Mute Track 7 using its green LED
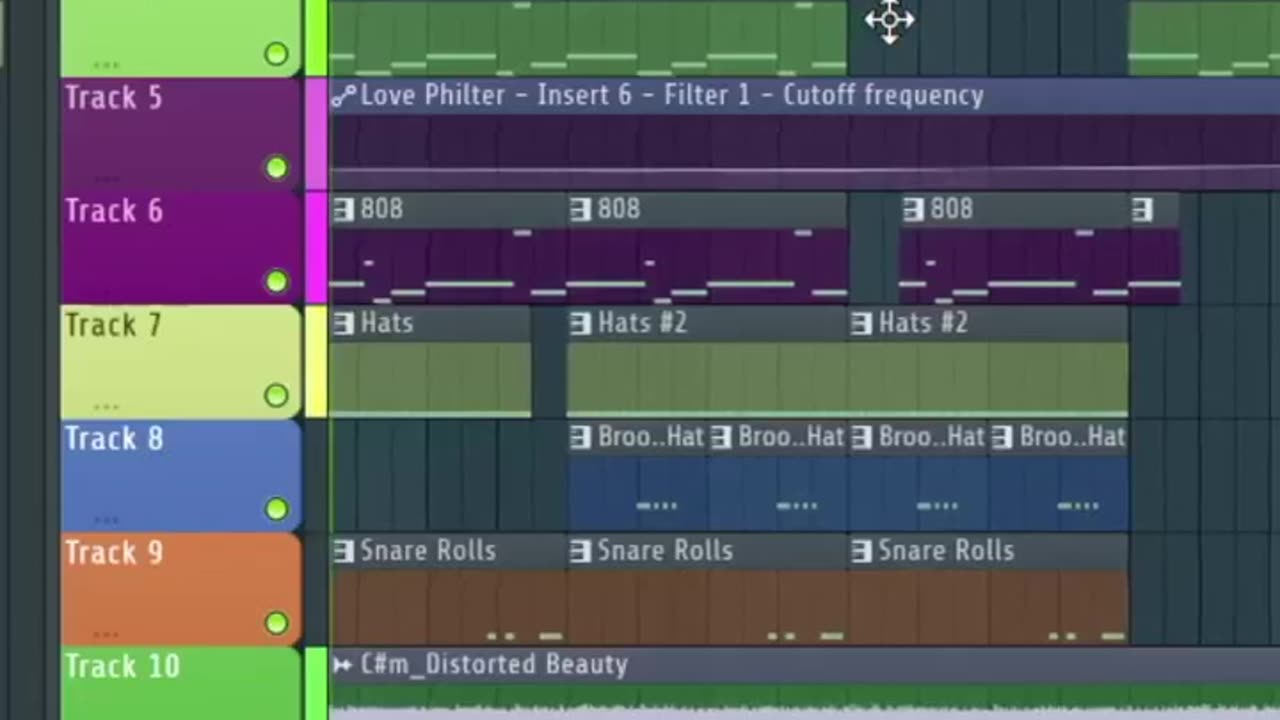 [277, 396]
